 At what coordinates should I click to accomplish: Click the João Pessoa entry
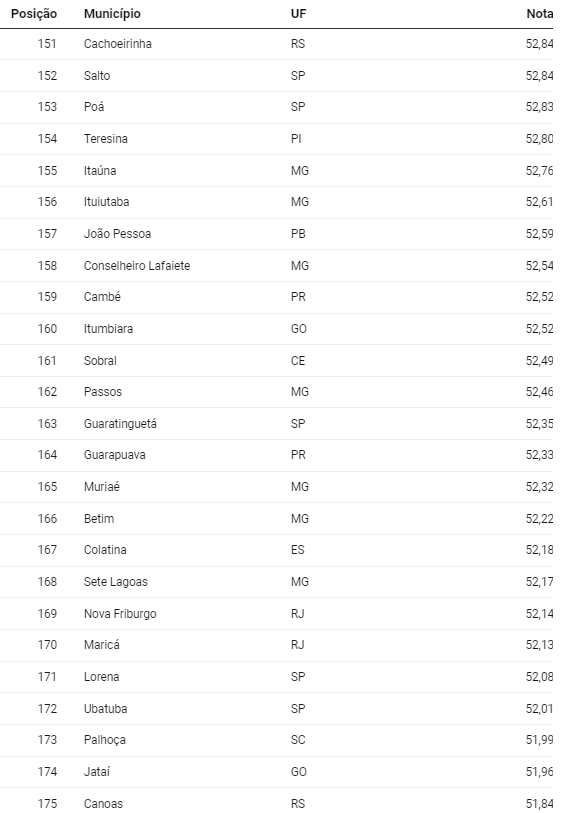[117, 234]
